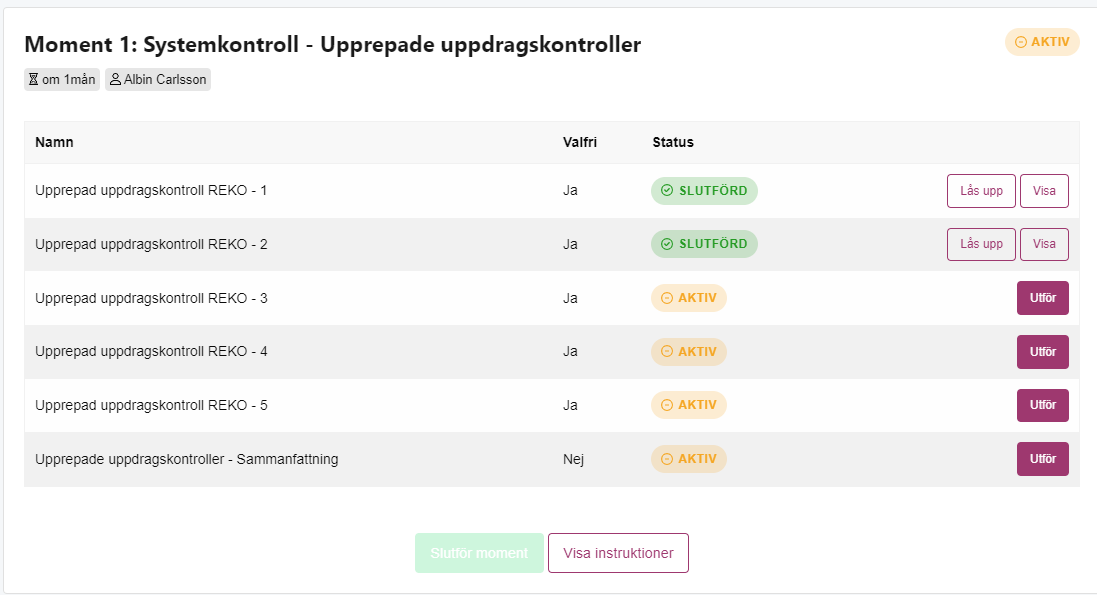
Task: View REKO - 2 using Visa button
Action: click(1044, 244)
